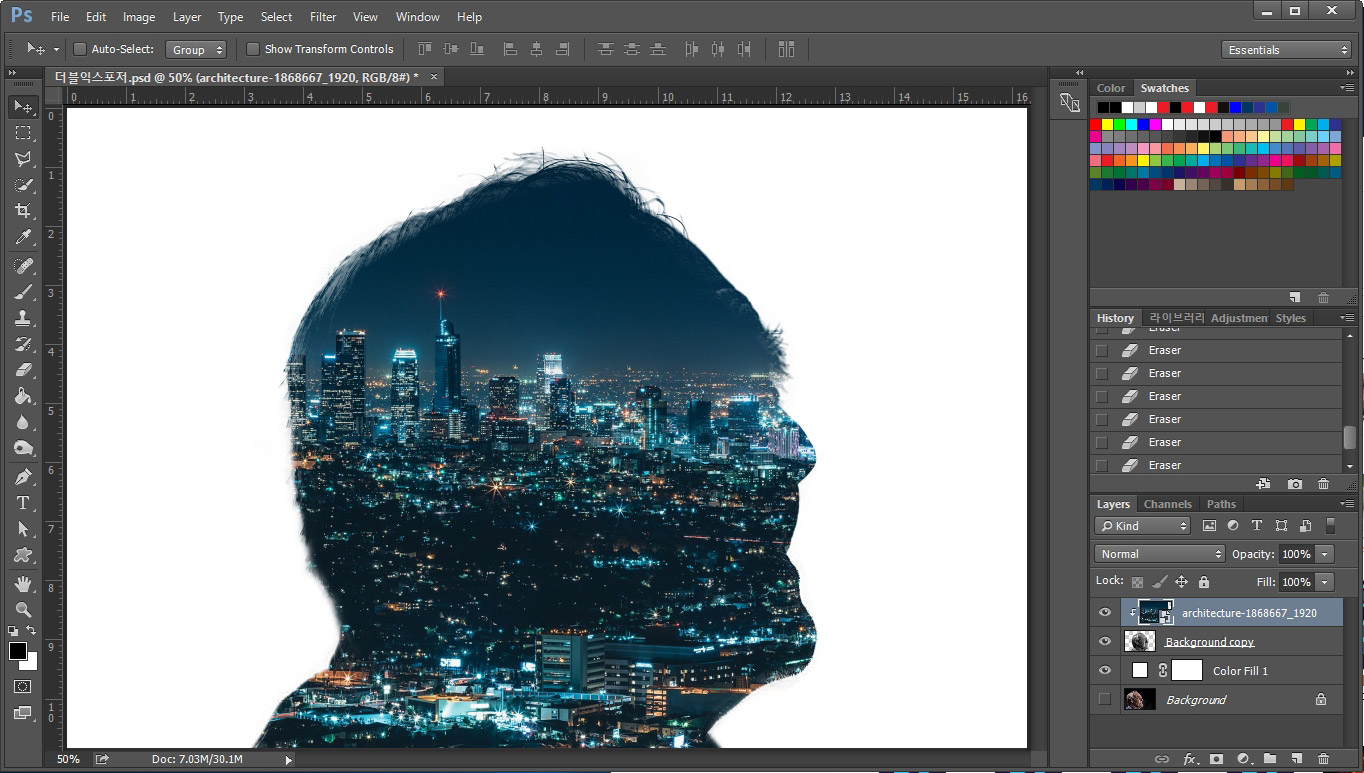Click Create new layer icon in Layers panel
1364x773 pixels.
coord(1297,759)
